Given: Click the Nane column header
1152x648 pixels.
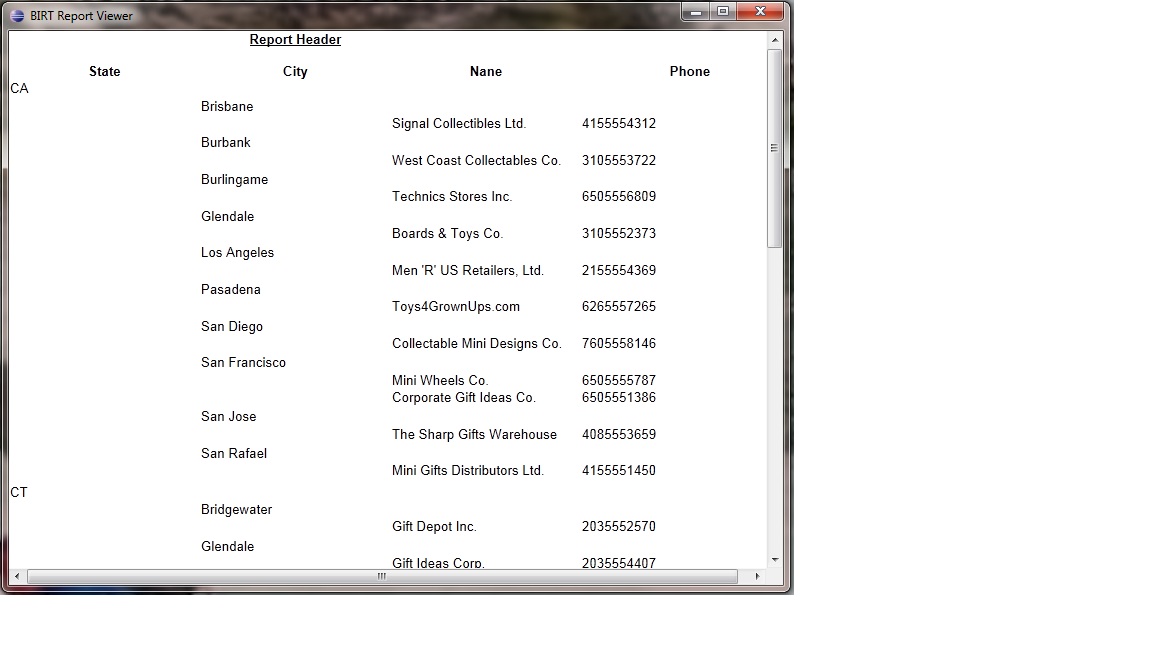Looking at the screenshot, I should pyautogui.click(x=486, y=71).
